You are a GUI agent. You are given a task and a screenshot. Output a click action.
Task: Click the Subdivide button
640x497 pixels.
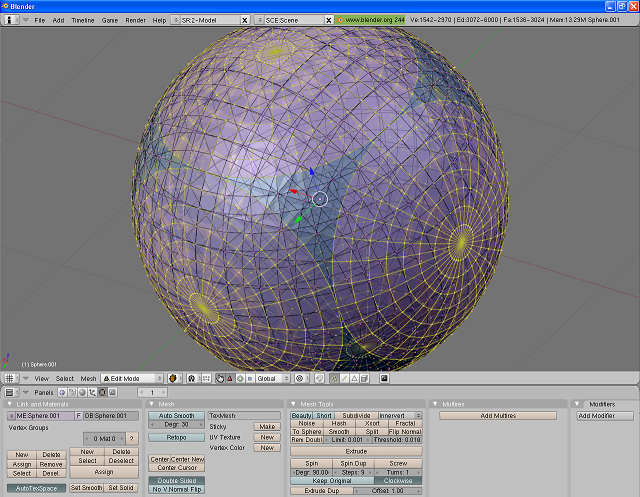tap(356, 415)
